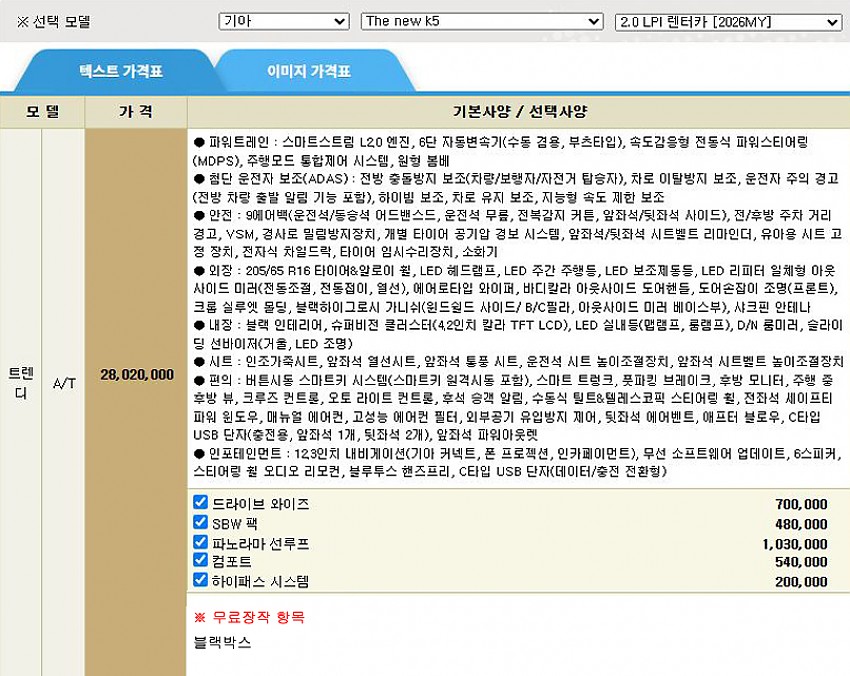The width and height of the screenshot is (850, 676).
Task: Click the 모델 column header
Action: click(x=42, y=109)
